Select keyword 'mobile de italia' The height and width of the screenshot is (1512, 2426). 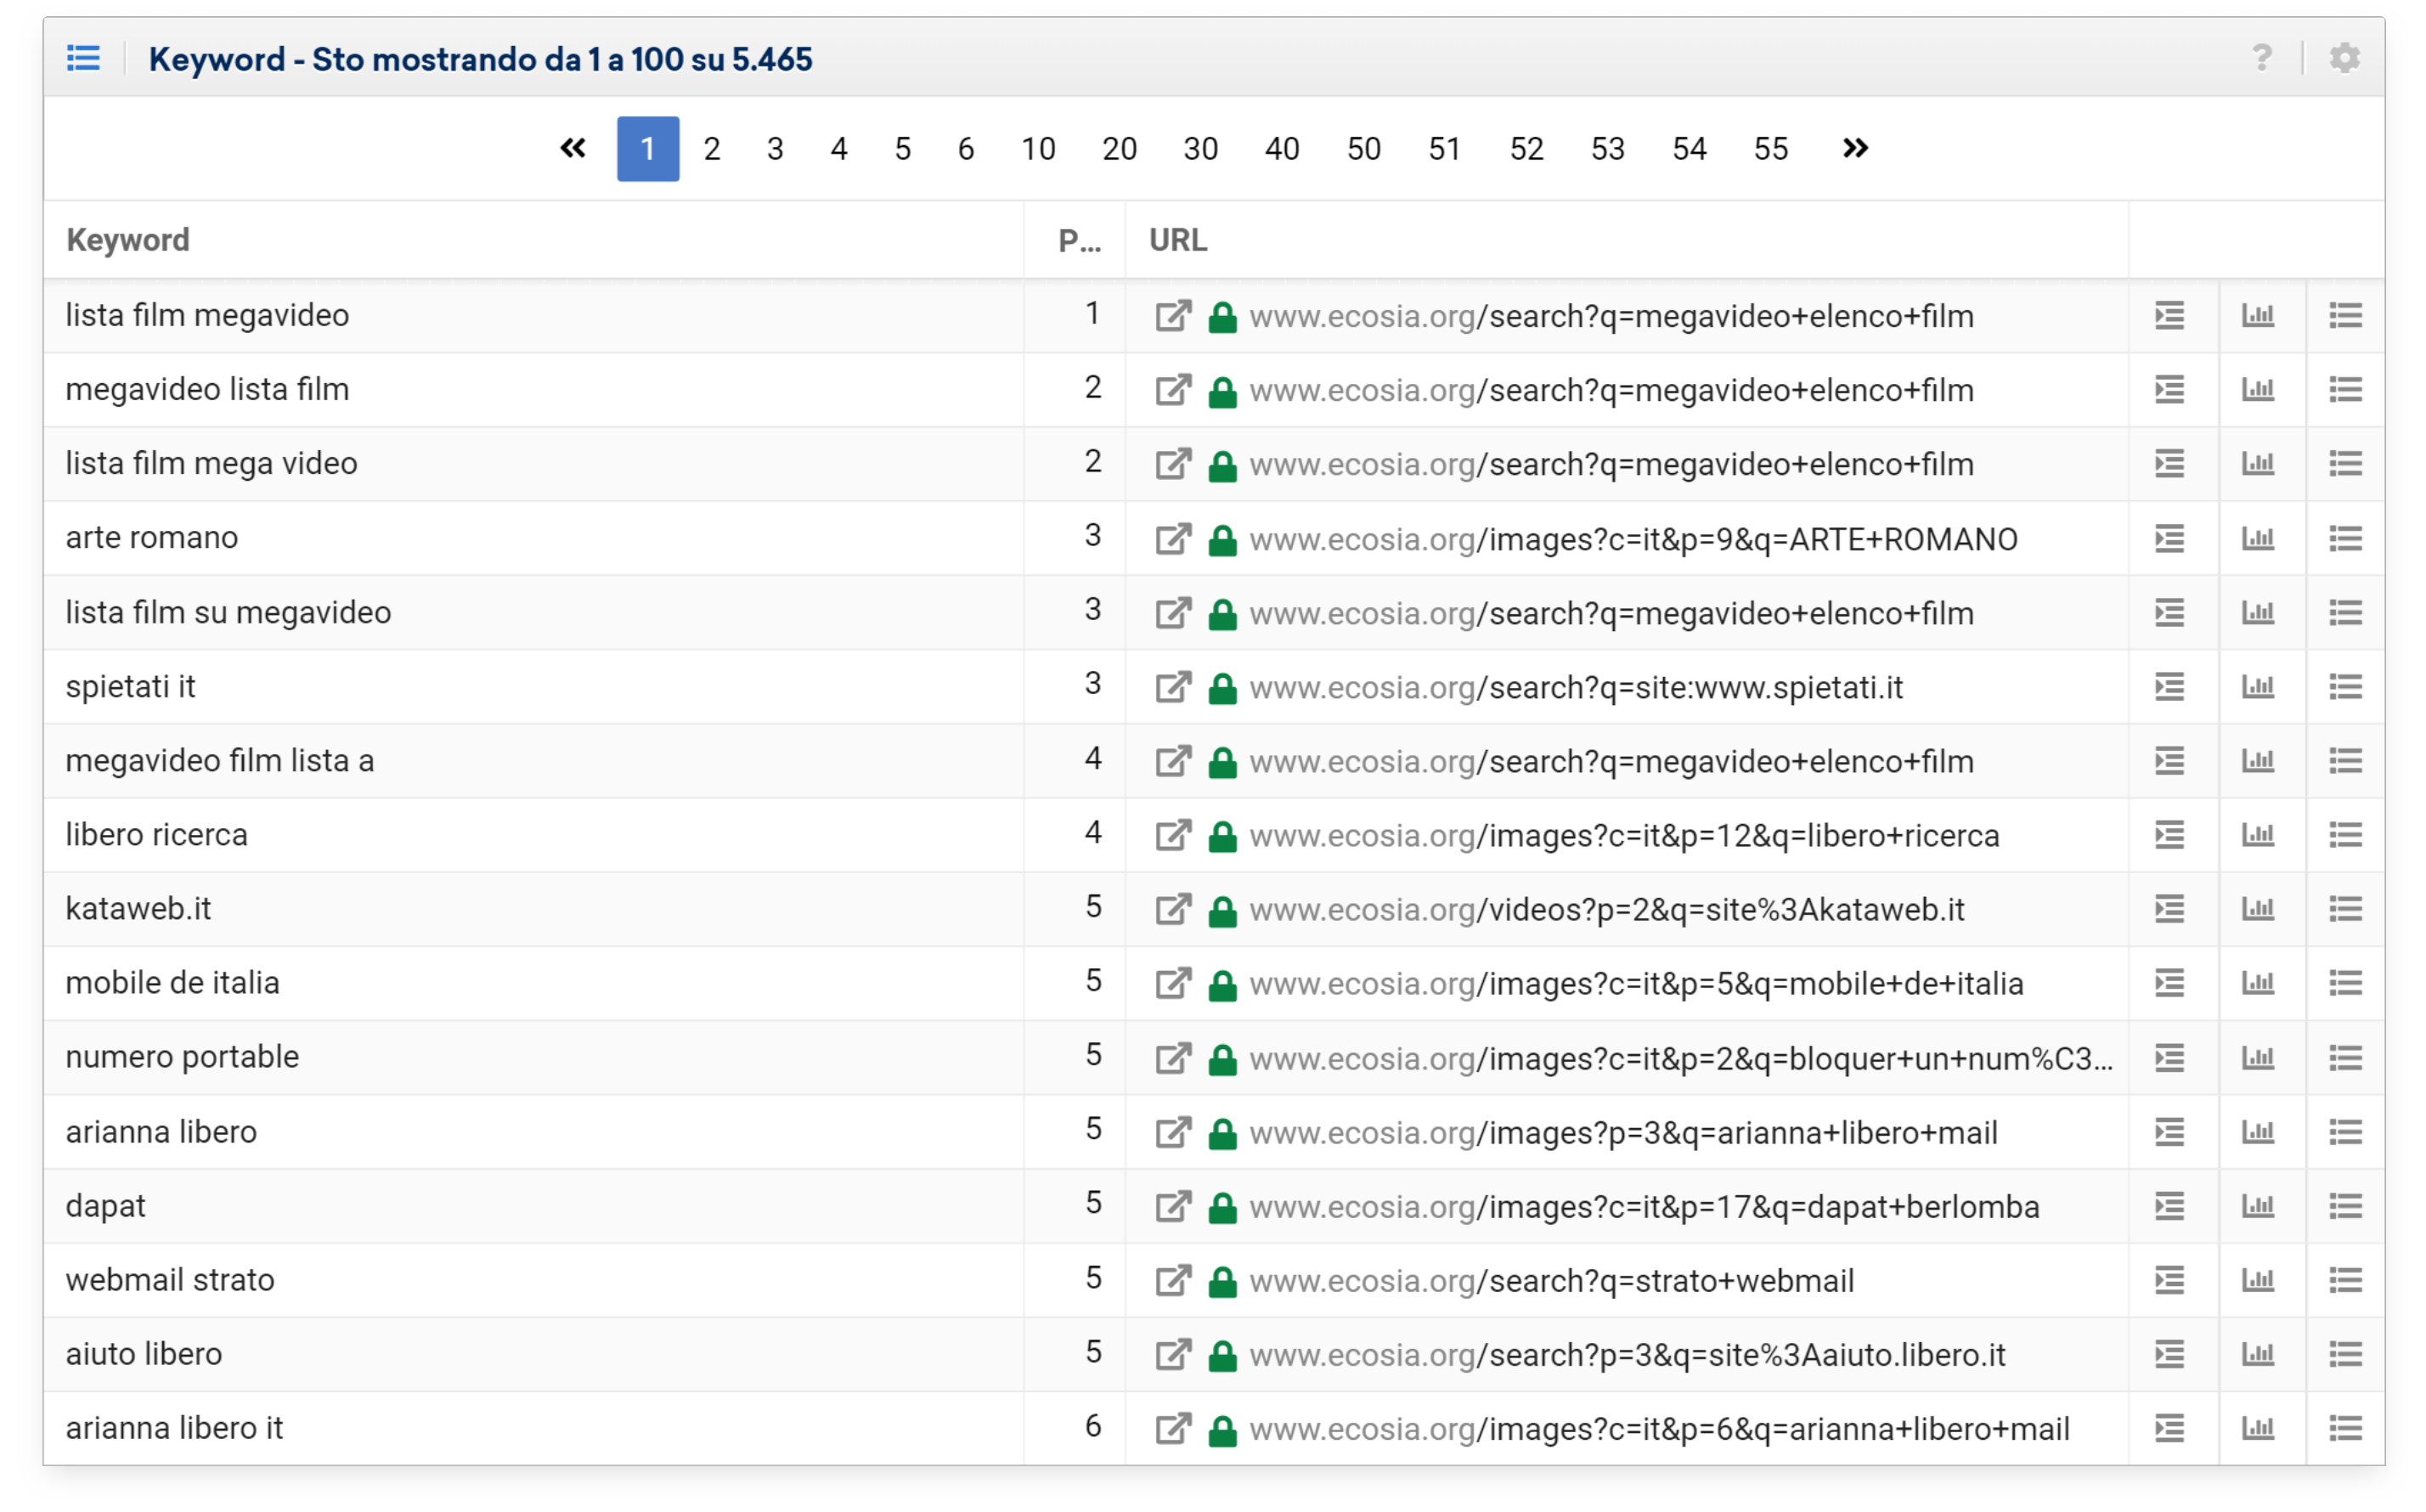click(x=173, y=983)
